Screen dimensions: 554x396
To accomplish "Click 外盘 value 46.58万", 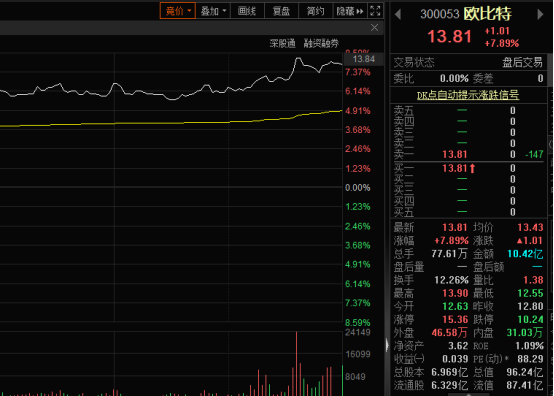I will tap(449, 333).
